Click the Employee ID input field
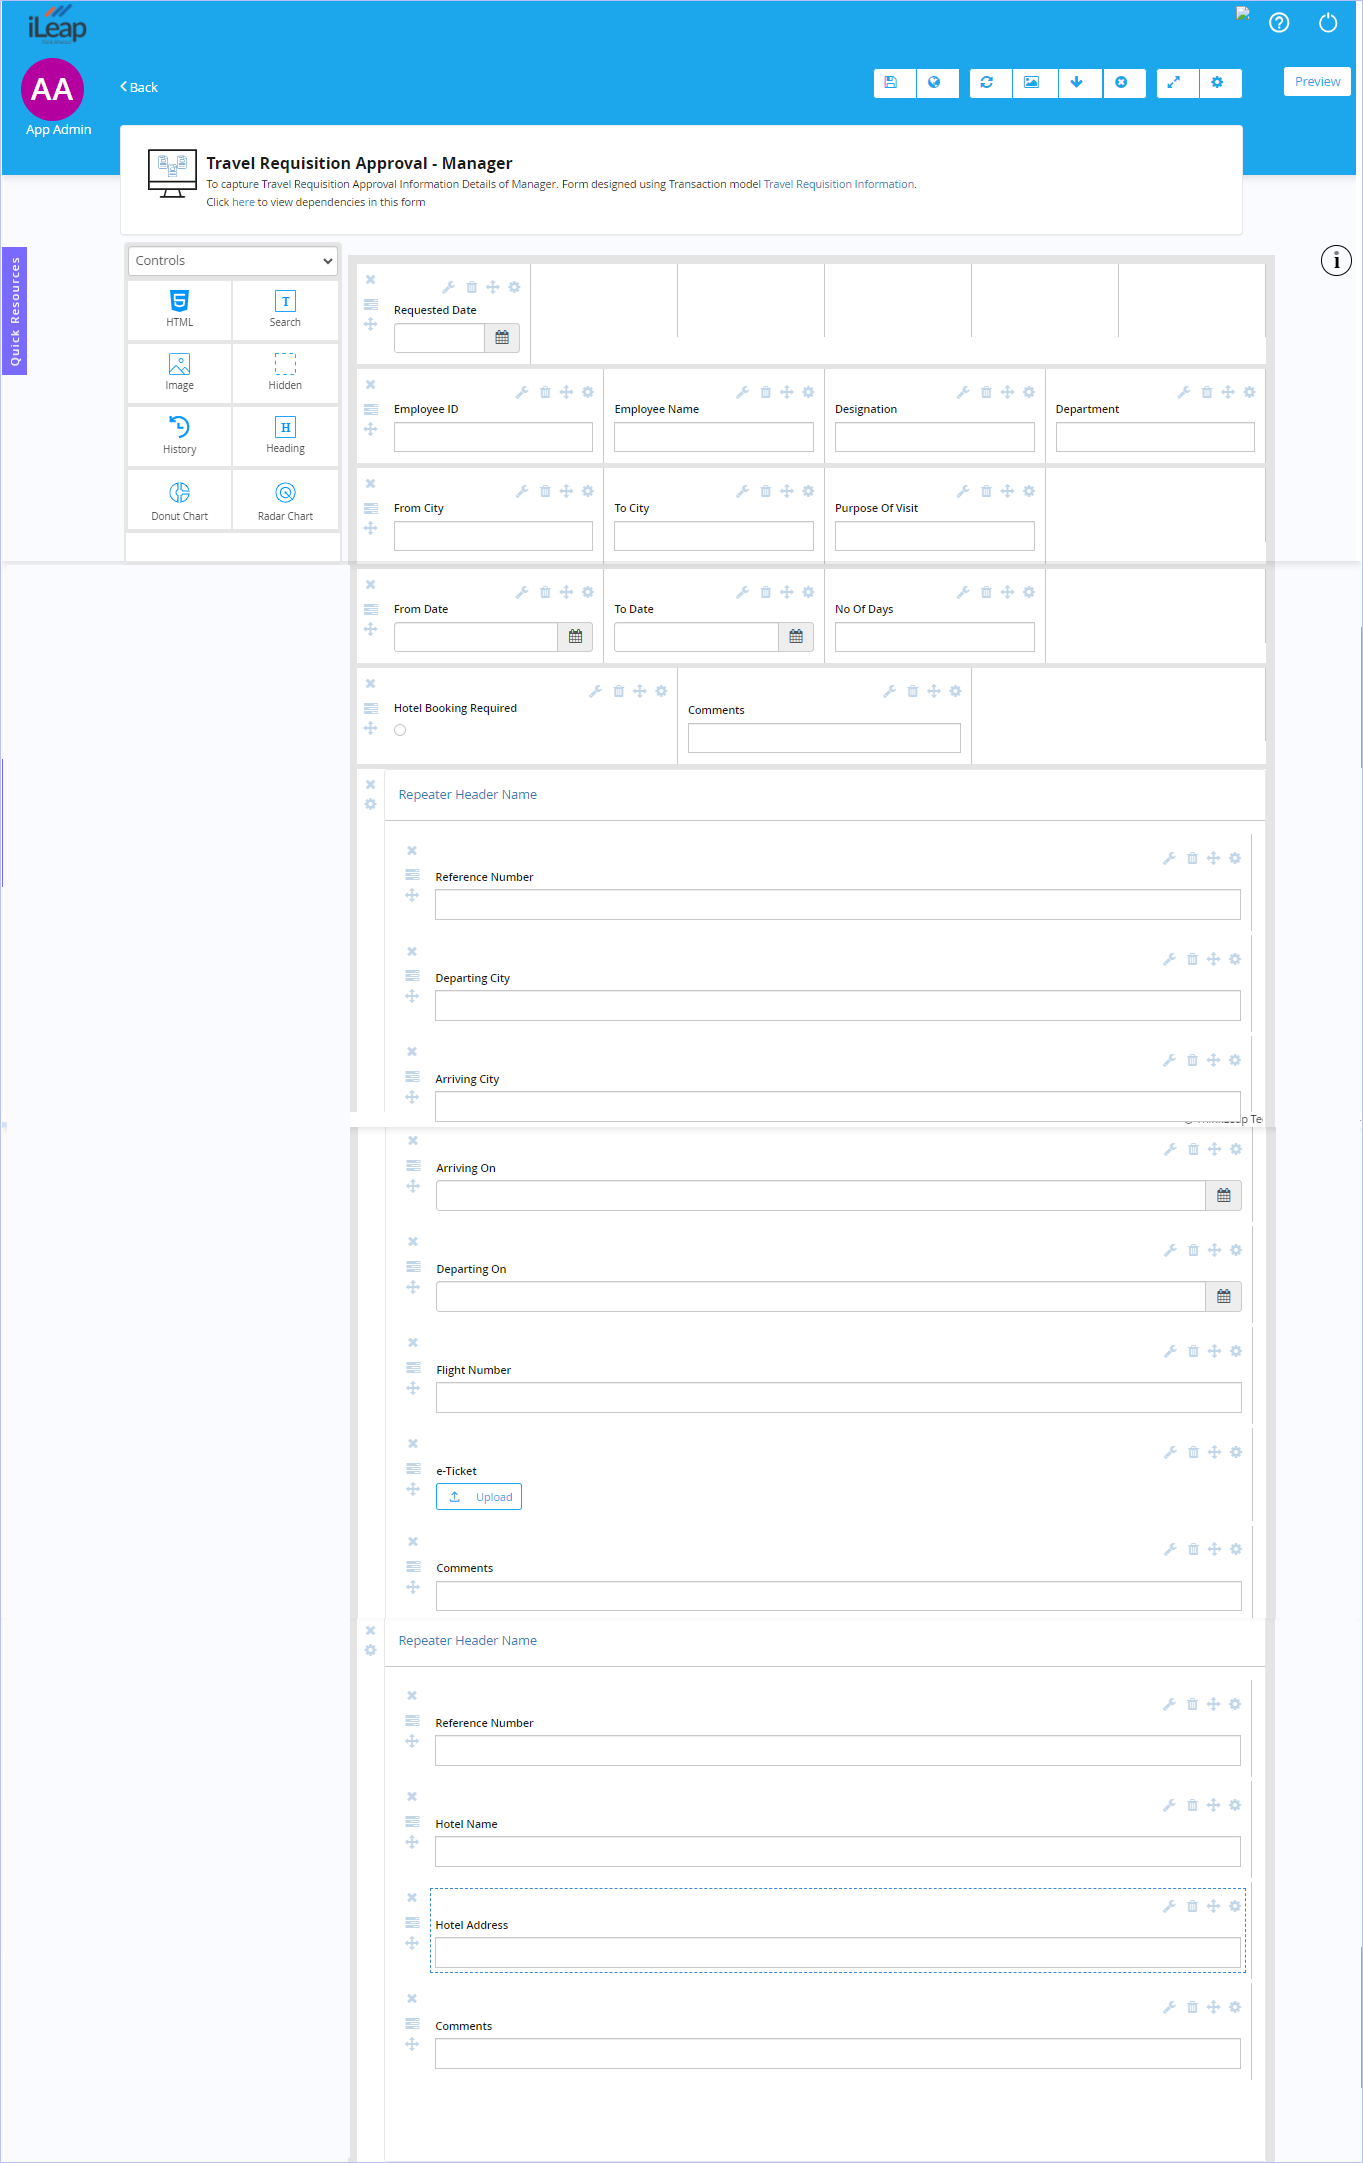 pyautogui.click(x=493, y=437)
